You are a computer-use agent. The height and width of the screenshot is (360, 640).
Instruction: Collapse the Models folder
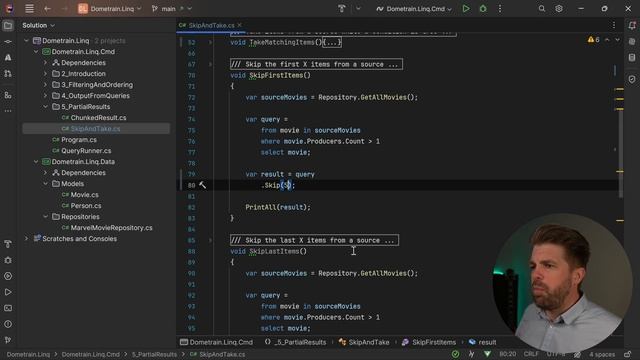(45, 184)
